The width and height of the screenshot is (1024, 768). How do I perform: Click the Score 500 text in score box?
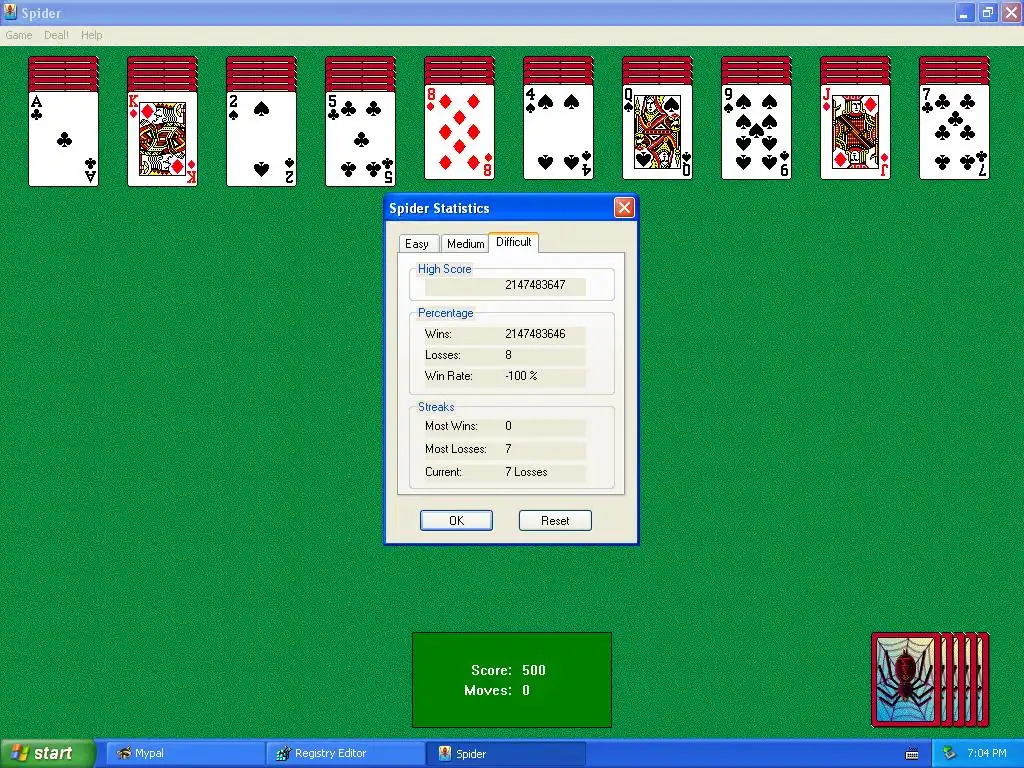coord(508,670)
